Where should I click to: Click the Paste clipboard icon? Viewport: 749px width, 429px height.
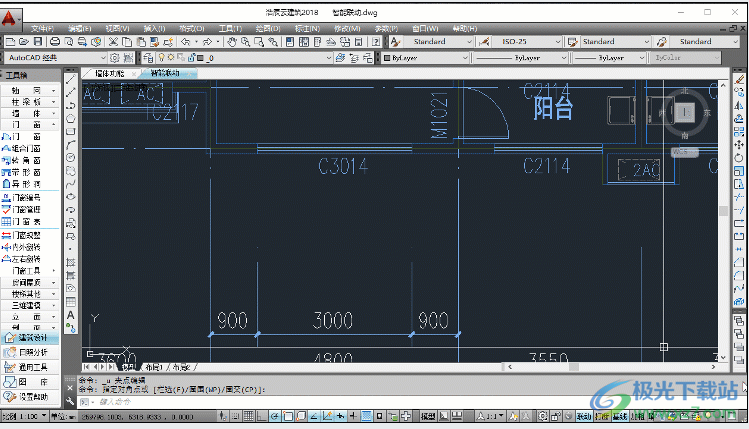pyautogui.click(x=141, y=42)
